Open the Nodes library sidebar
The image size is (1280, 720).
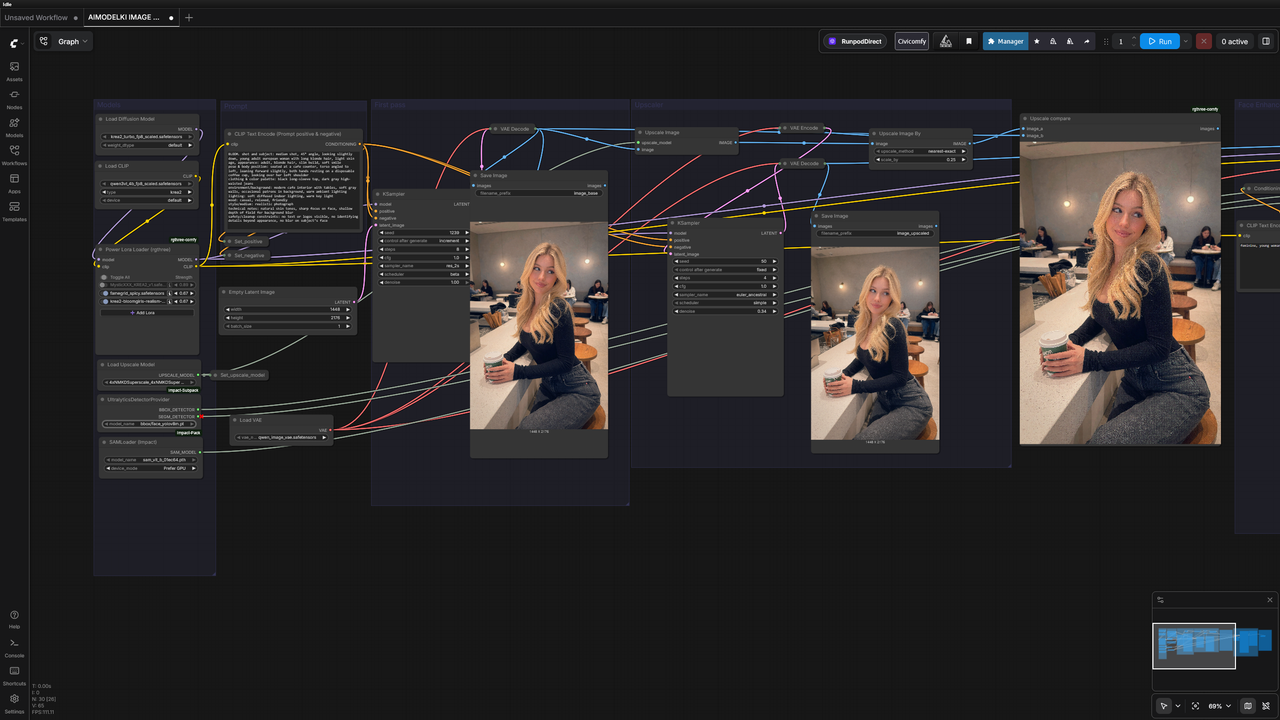tap(14, 98)
